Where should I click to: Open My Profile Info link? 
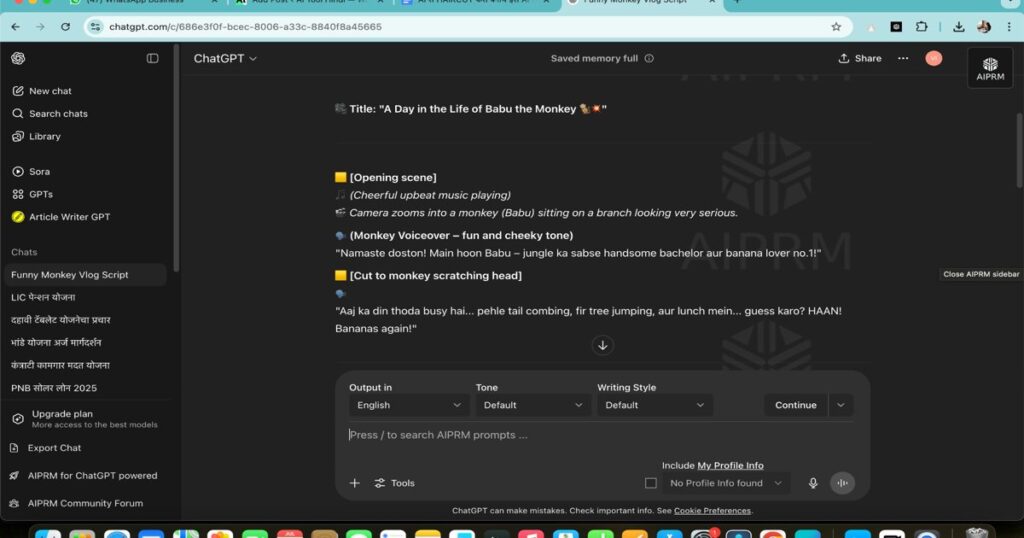[x=730, y=466]
